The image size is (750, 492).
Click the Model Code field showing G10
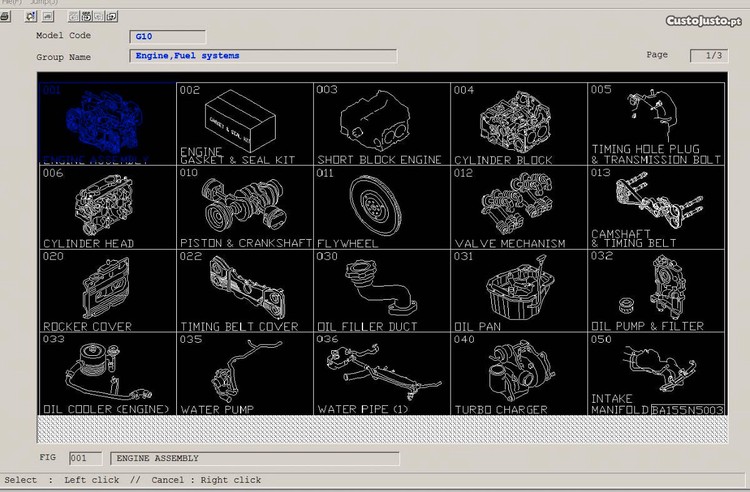click(x=167, y=37)
